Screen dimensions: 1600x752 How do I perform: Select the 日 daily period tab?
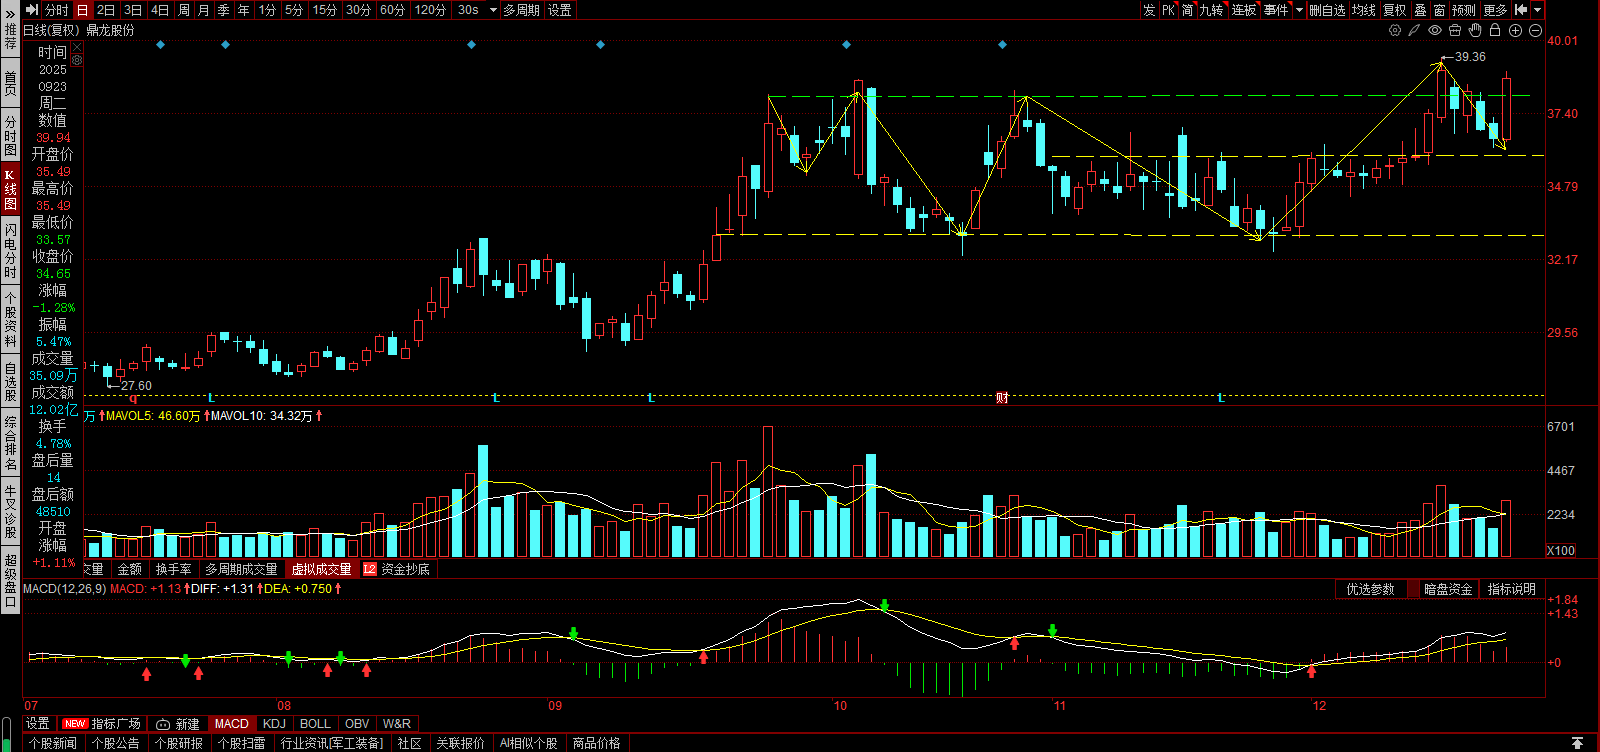coord(82,10)
